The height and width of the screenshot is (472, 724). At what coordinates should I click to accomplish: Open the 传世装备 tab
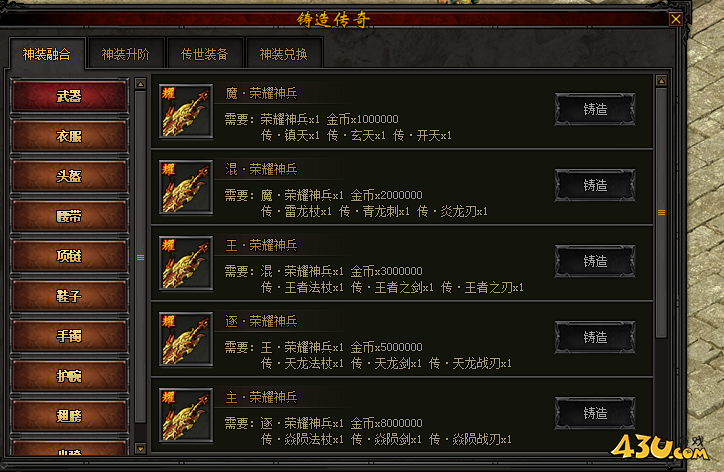tap(205, 54)
